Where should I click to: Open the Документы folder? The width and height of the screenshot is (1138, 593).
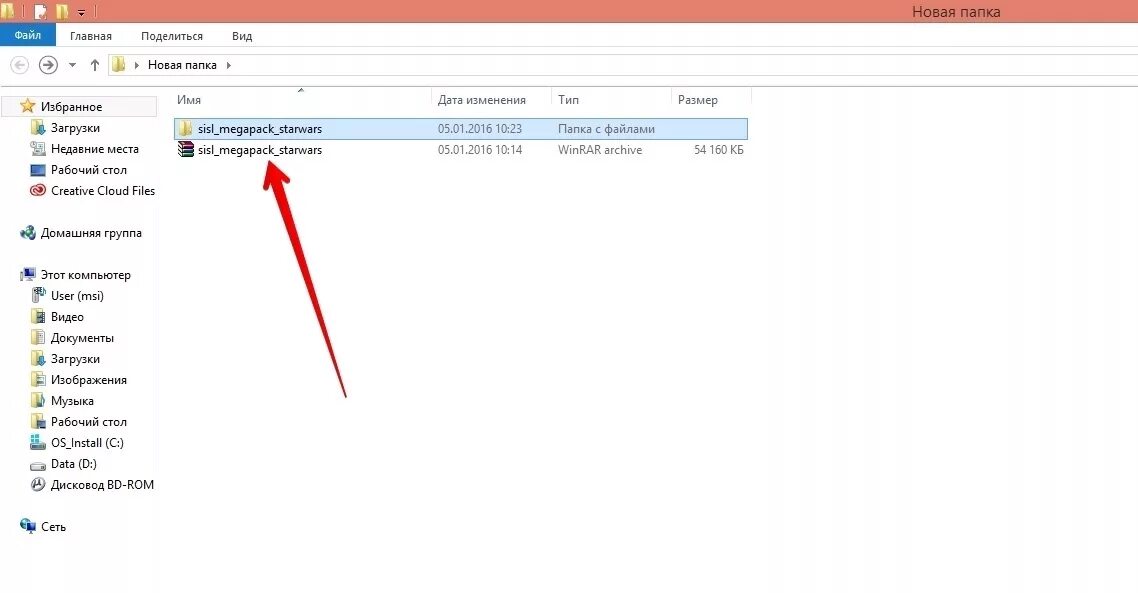pyautogui.click(x=82, y=338)
